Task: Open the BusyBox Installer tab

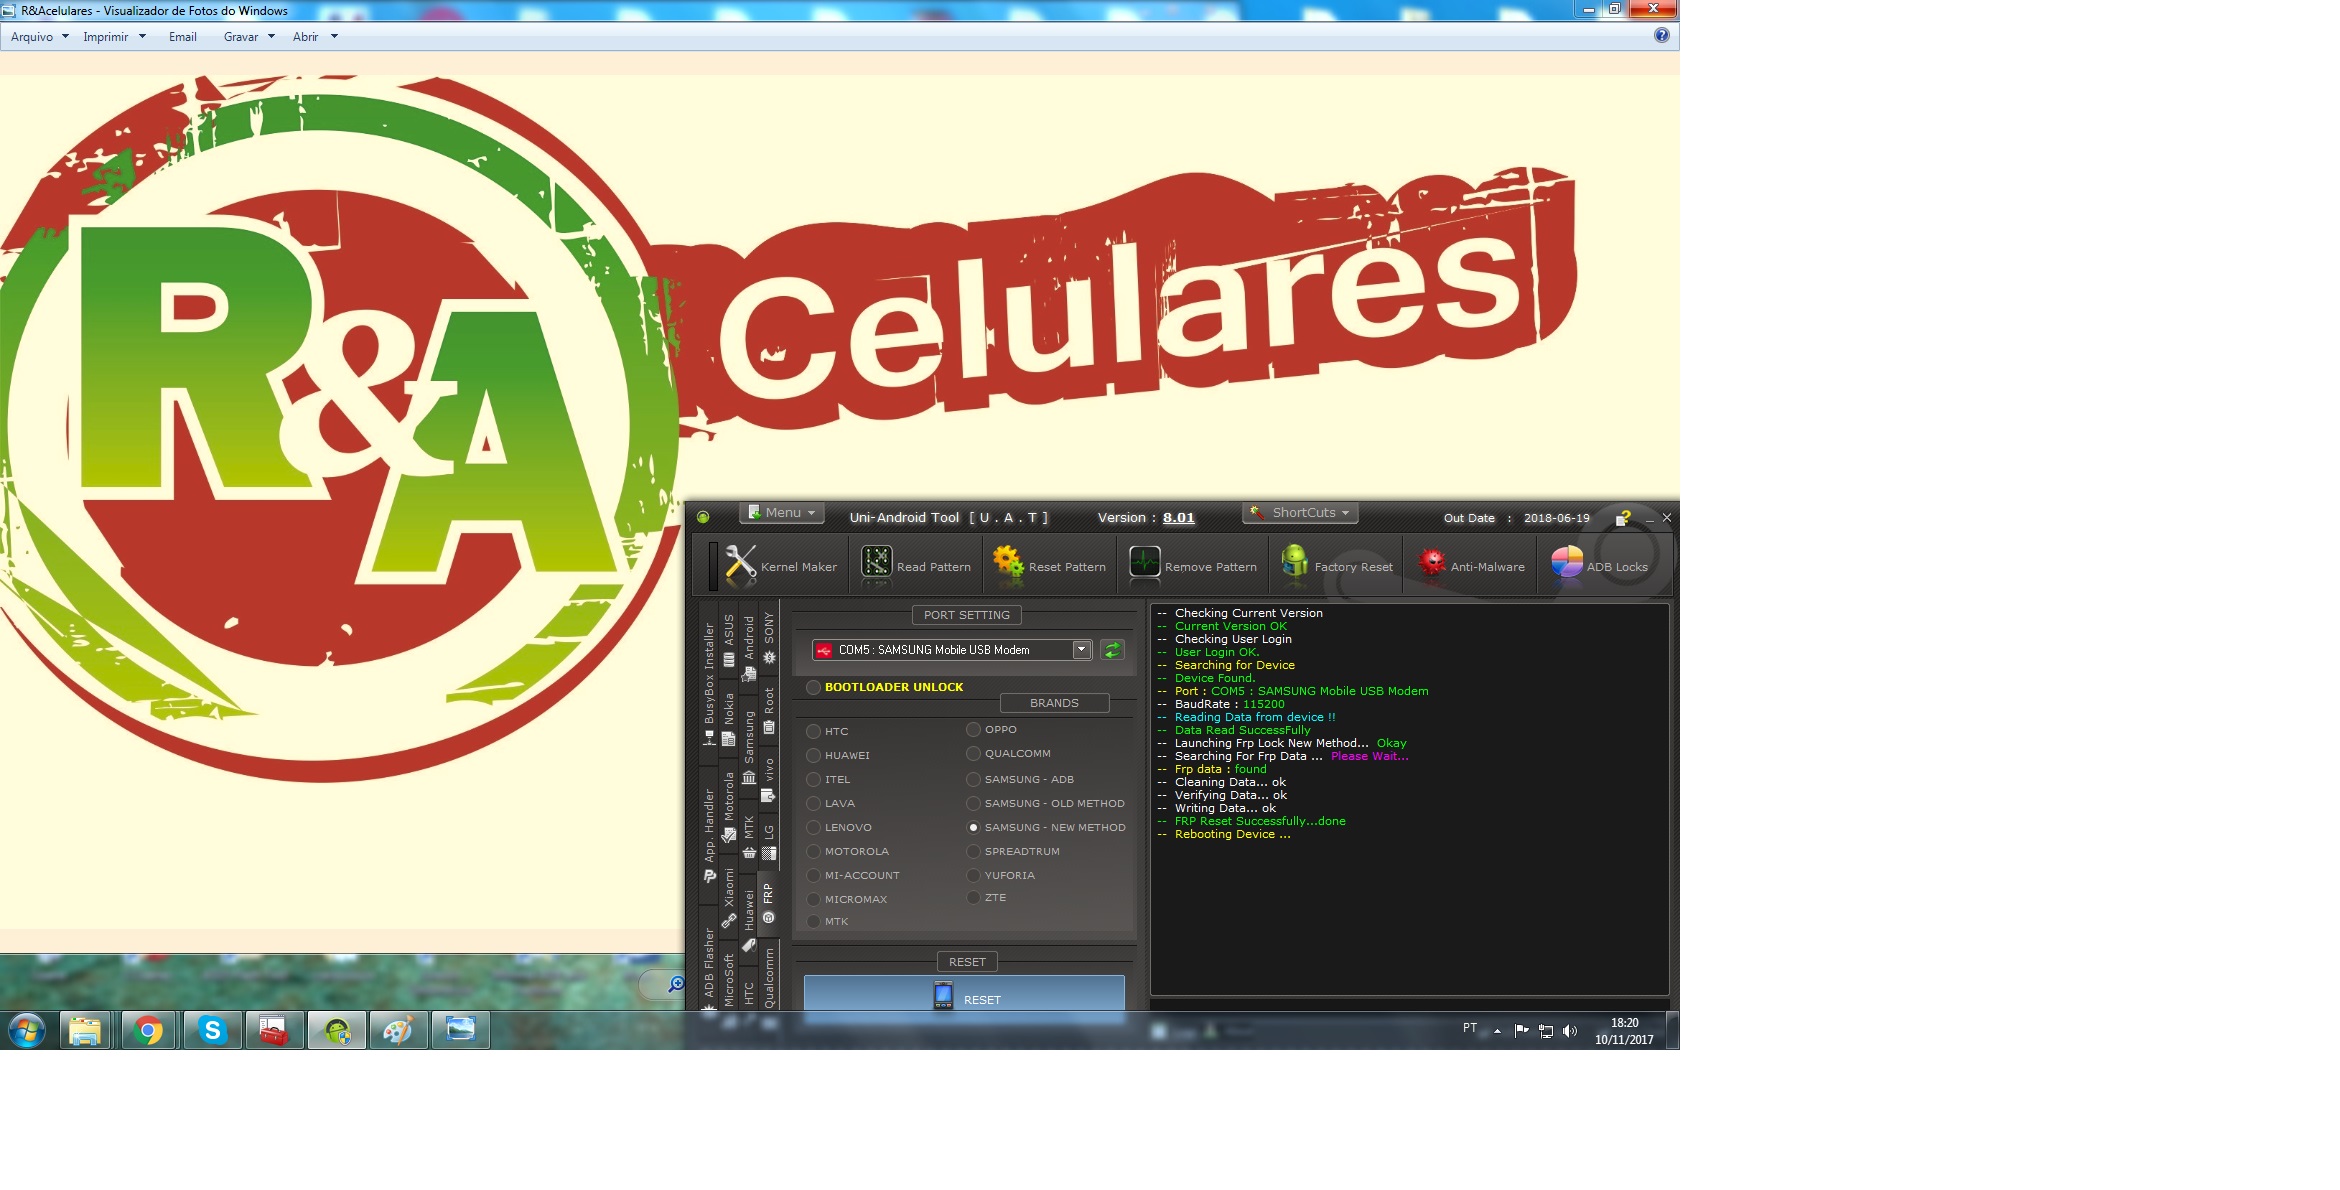Action: coord(709,684)
